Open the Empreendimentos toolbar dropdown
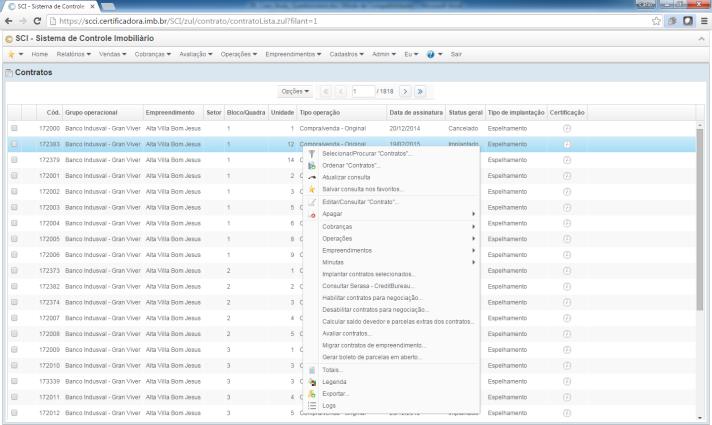This screenshot has width=712, height=425. click(x=293, y=54)
